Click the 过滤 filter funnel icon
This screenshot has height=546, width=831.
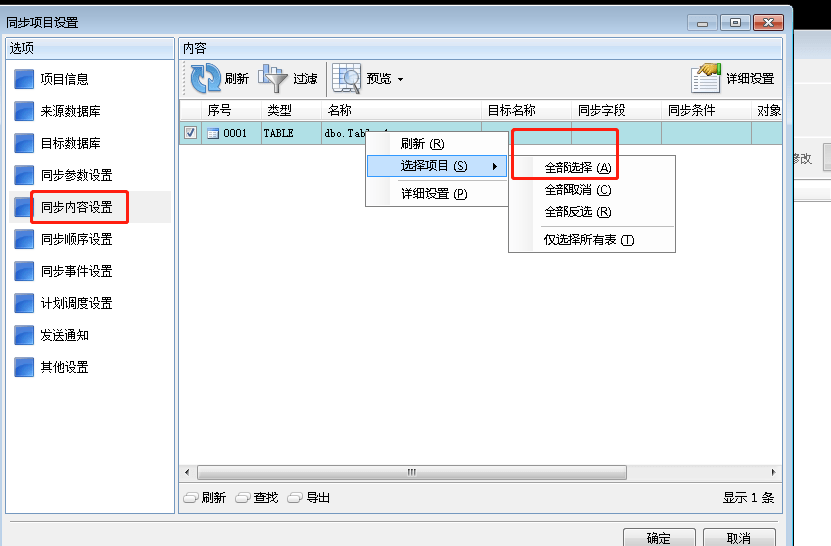[x=272, y=78]
